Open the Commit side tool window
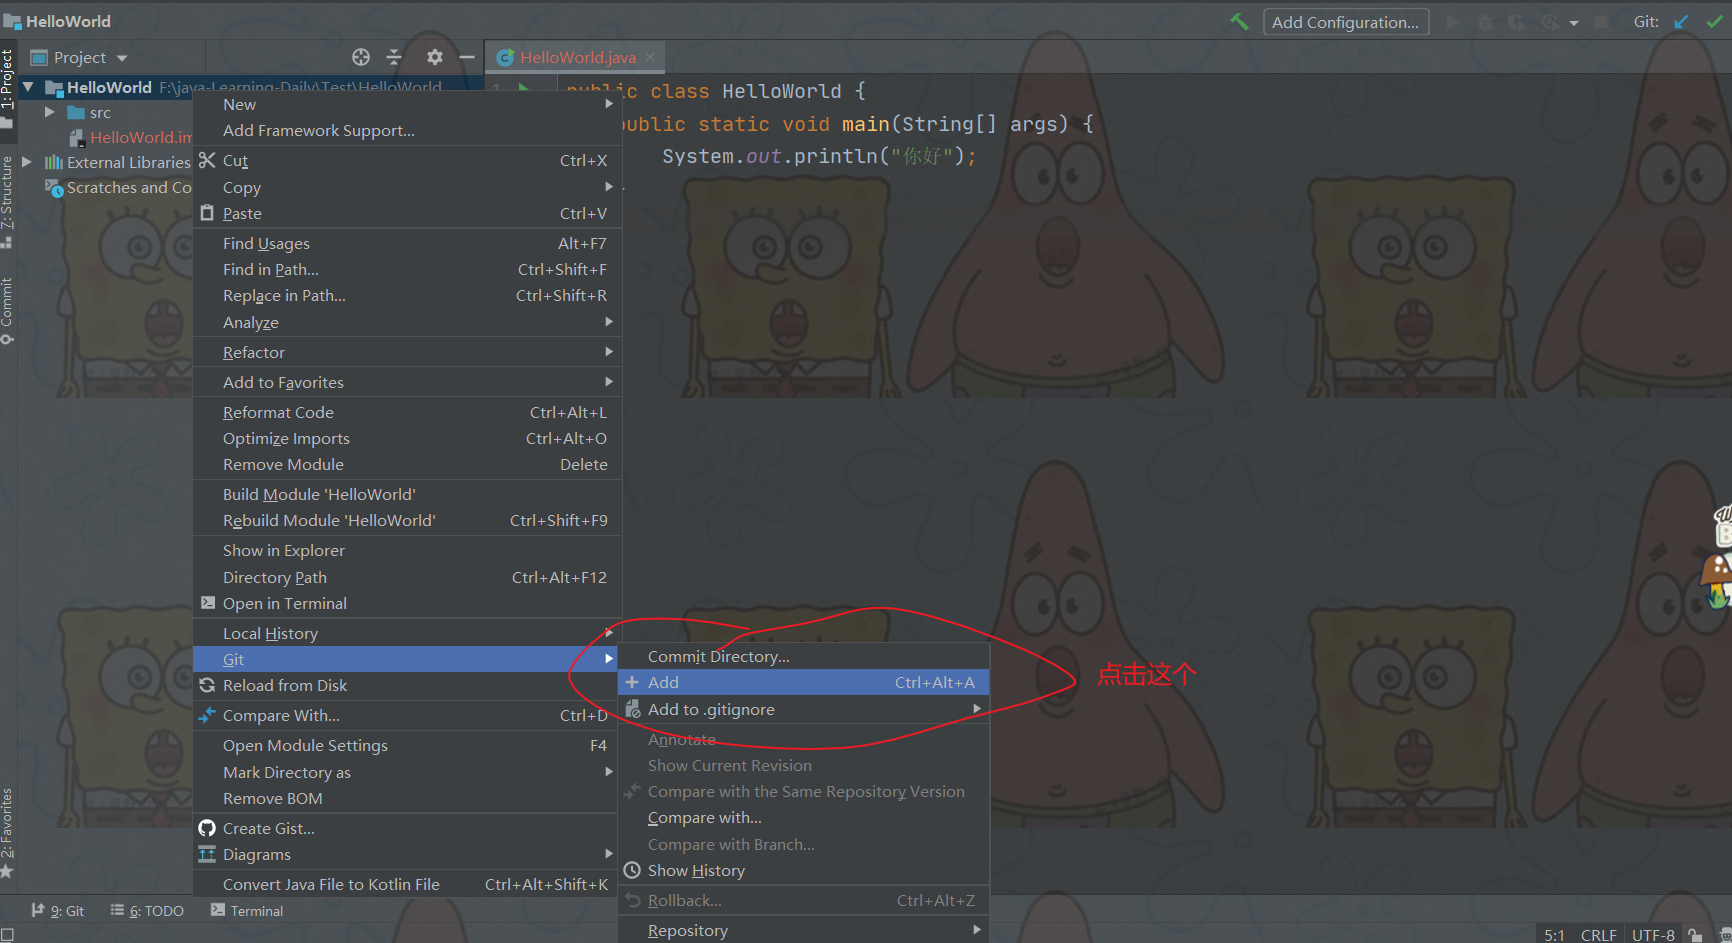Image resolution: width=1732 pixels, height=943 pixels. 7,310
